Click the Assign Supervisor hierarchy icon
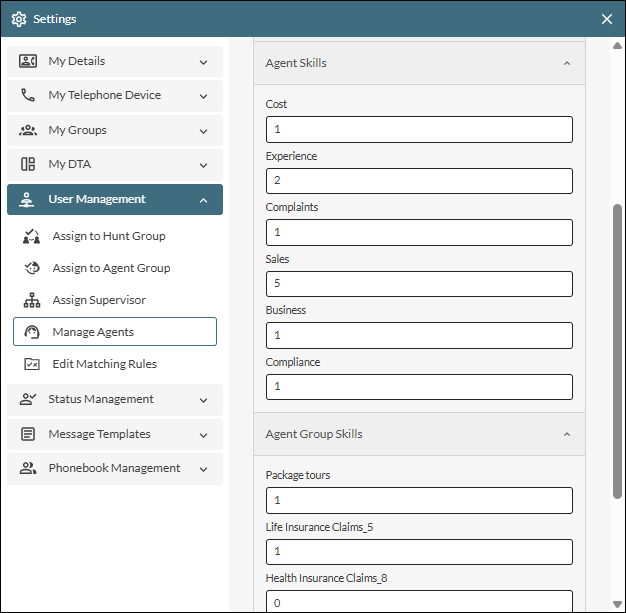Viewport: 626px width, 613px height. click(32, 300)
